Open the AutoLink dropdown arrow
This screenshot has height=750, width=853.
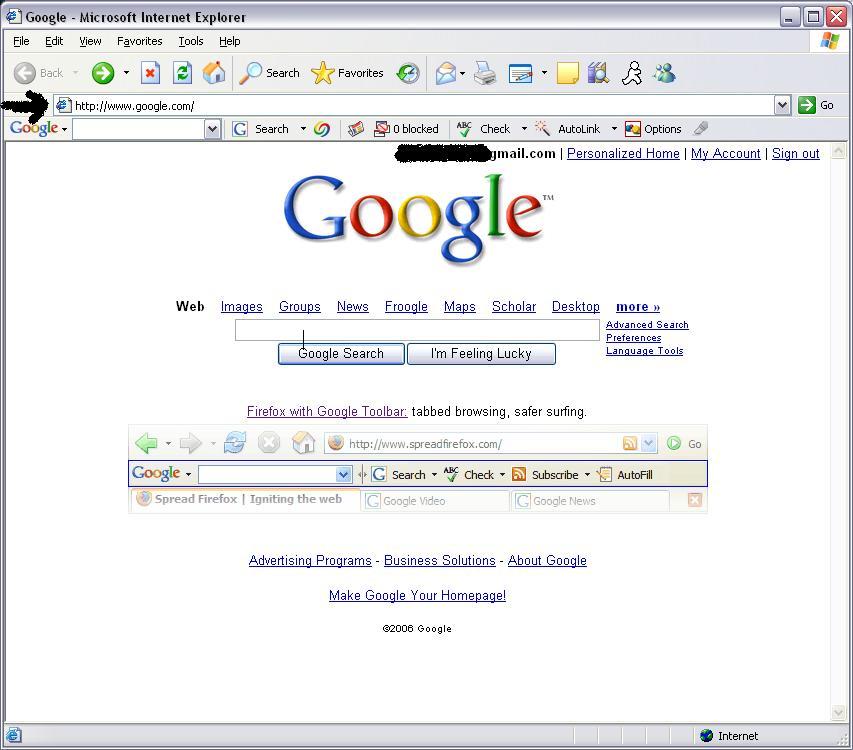(x=614, y=129)
